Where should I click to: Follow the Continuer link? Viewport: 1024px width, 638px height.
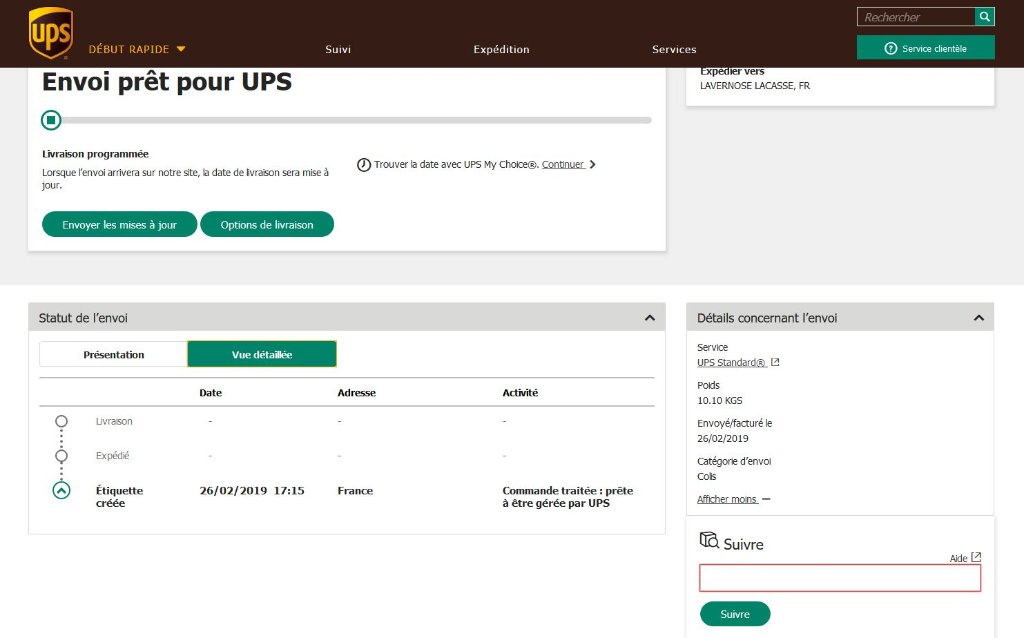click(562, 165)
